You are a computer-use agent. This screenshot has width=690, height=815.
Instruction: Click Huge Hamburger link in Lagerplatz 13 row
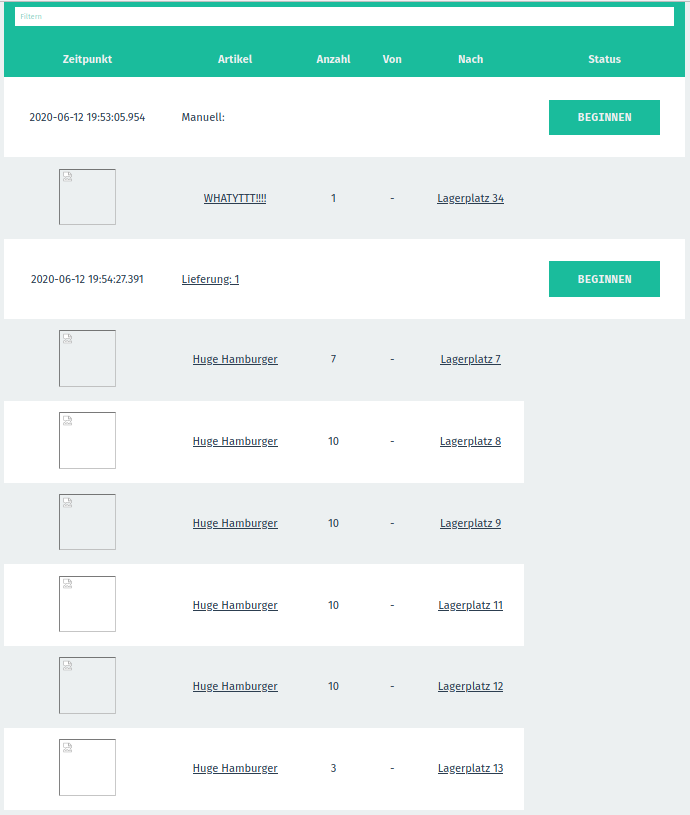235,768
